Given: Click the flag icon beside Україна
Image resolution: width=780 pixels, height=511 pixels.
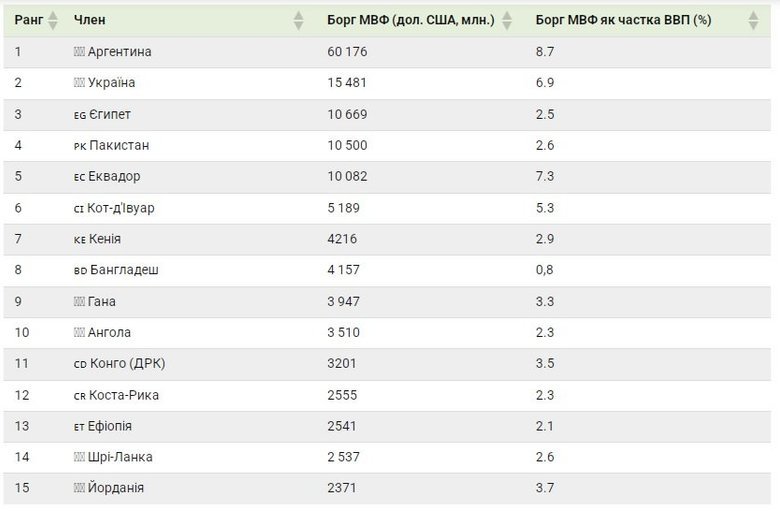Looking at the screenshot, I should click(x=79, y=83).
